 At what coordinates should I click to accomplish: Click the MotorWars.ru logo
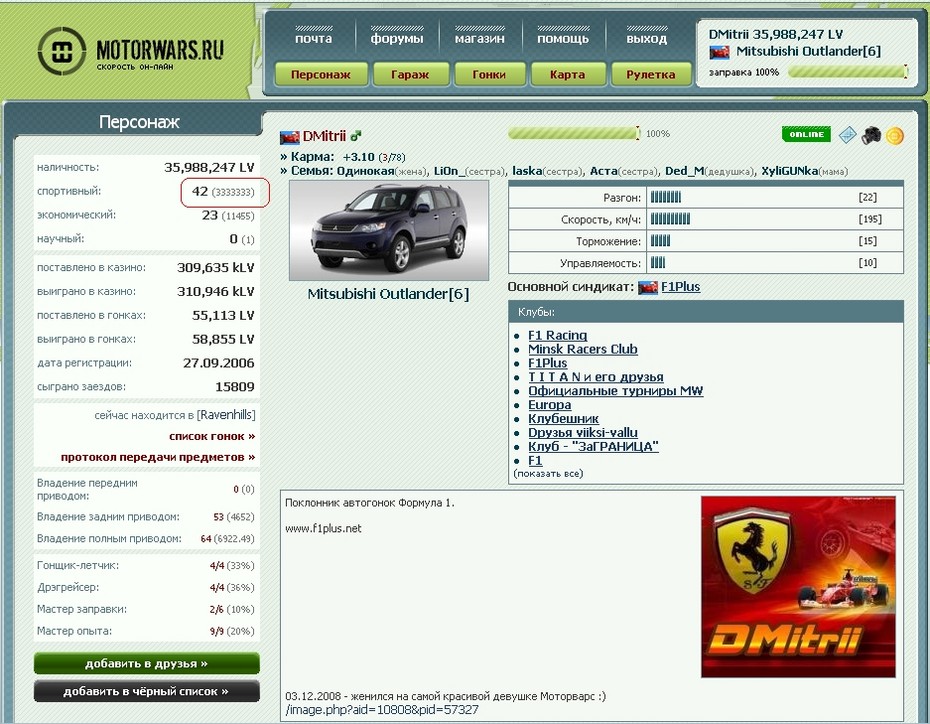[130, 50]
